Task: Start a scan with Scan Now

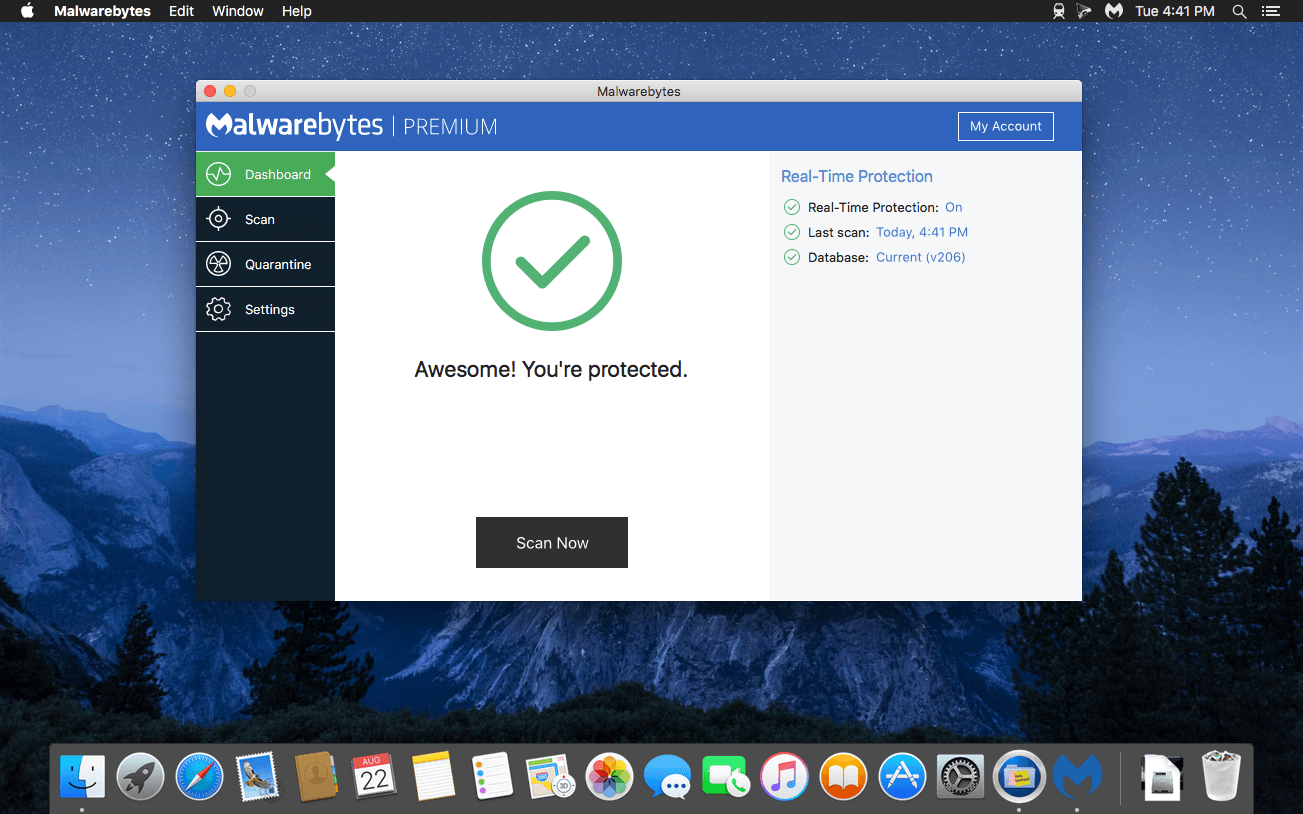Action: 552,543
